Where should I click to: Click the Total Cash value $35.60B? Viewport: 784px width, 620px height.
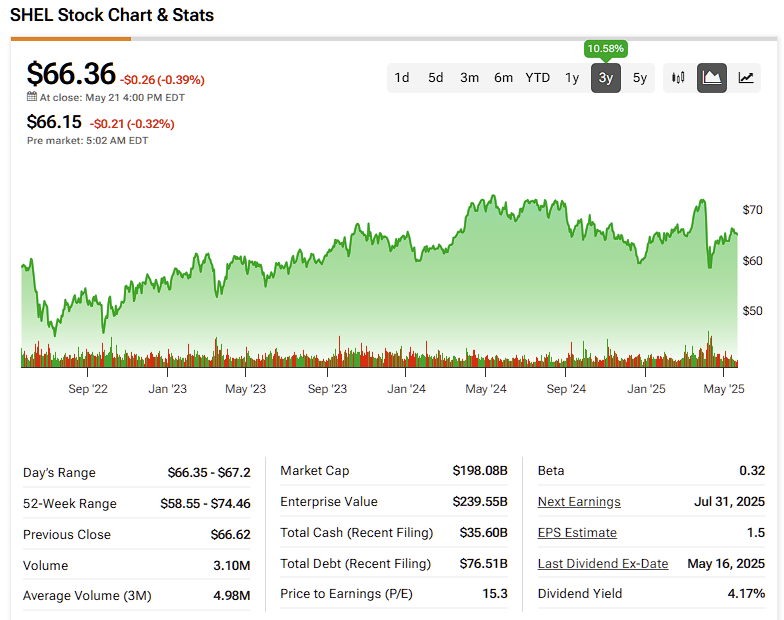[484, 532]
